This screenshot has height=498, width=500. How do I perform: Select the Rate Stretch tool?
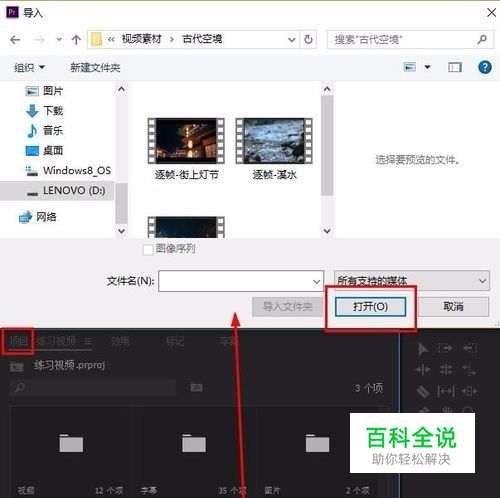[x=470, y=370]
